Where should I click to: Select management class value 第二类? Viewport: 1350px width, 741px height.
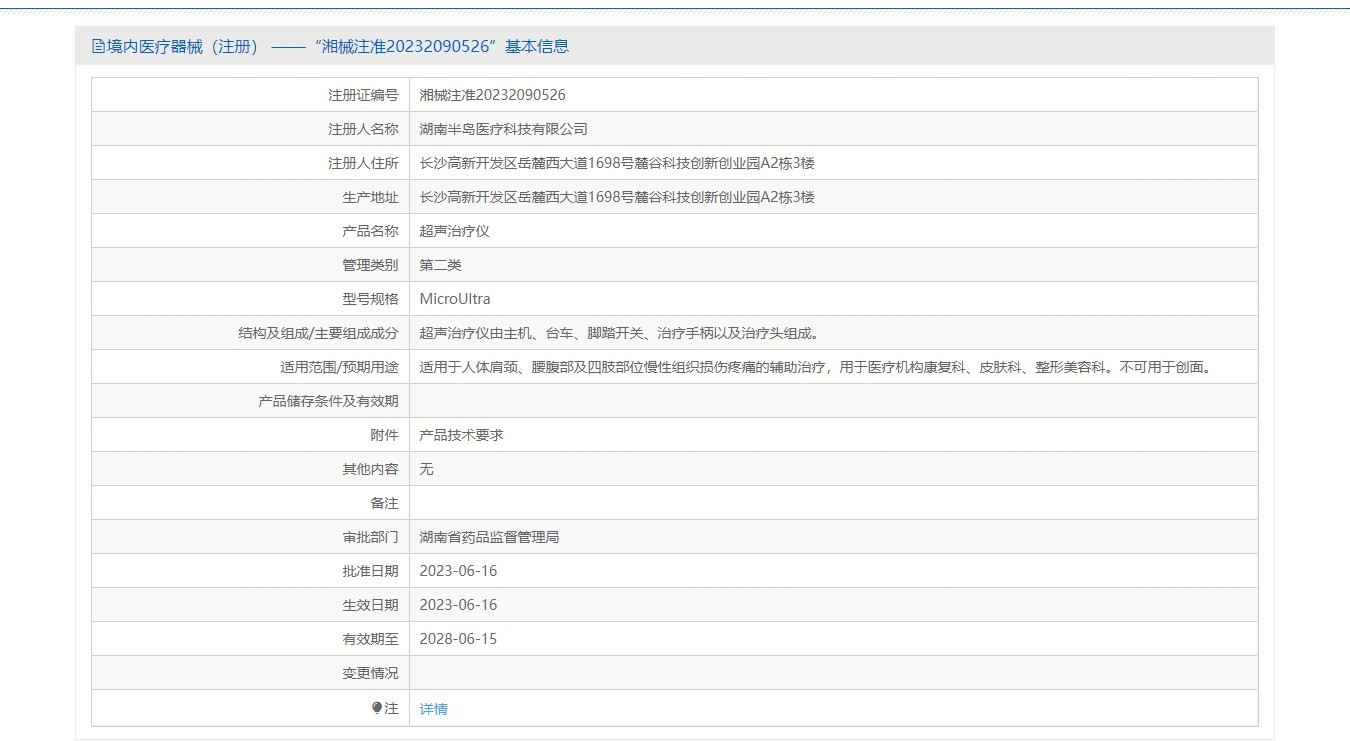point(440,265)
